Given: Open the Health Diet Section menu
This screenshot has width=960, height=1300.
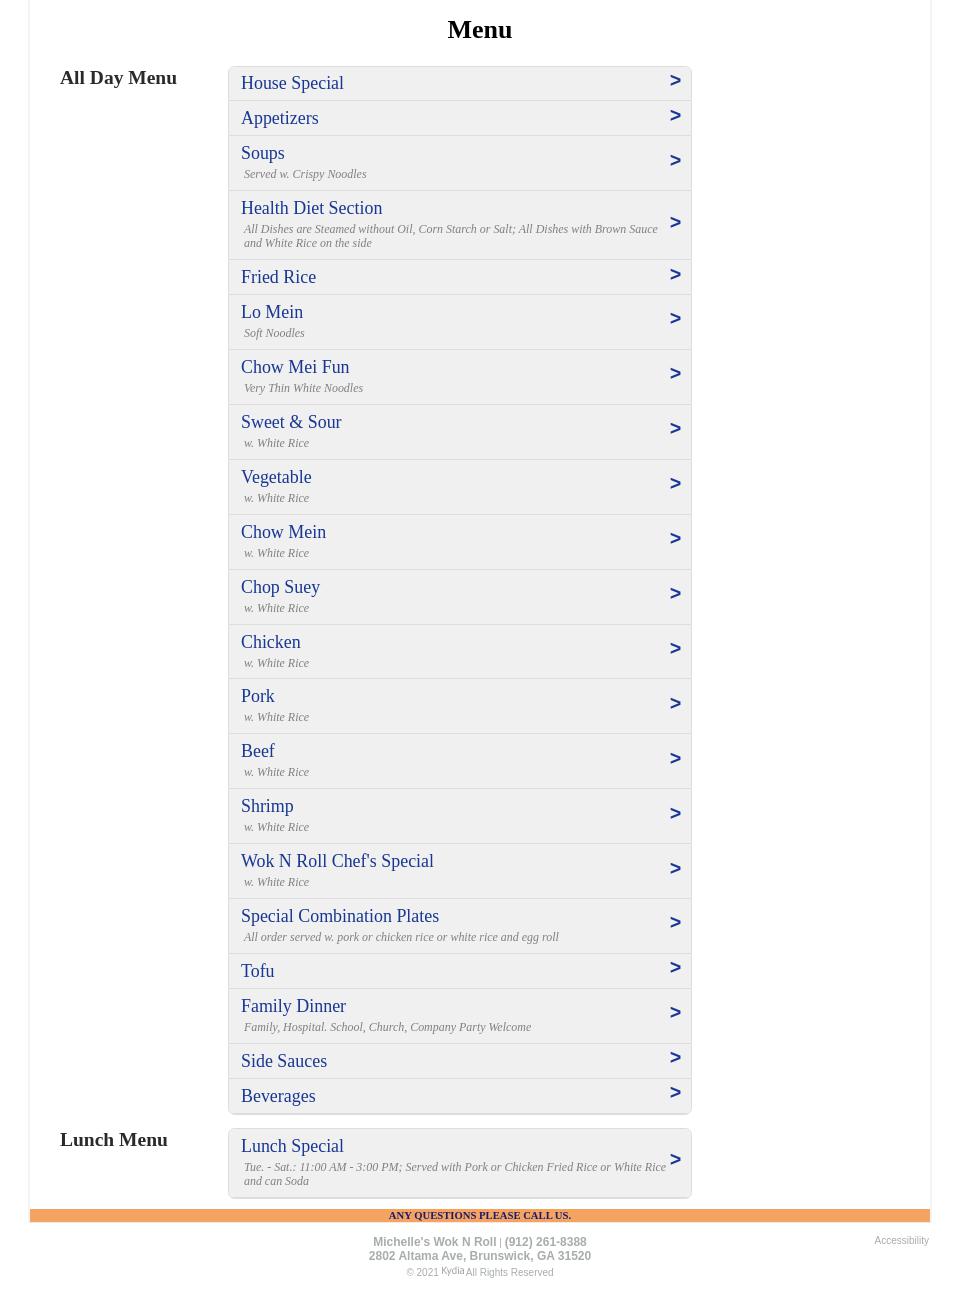Looking at the screenshot, I should [311, 208].
